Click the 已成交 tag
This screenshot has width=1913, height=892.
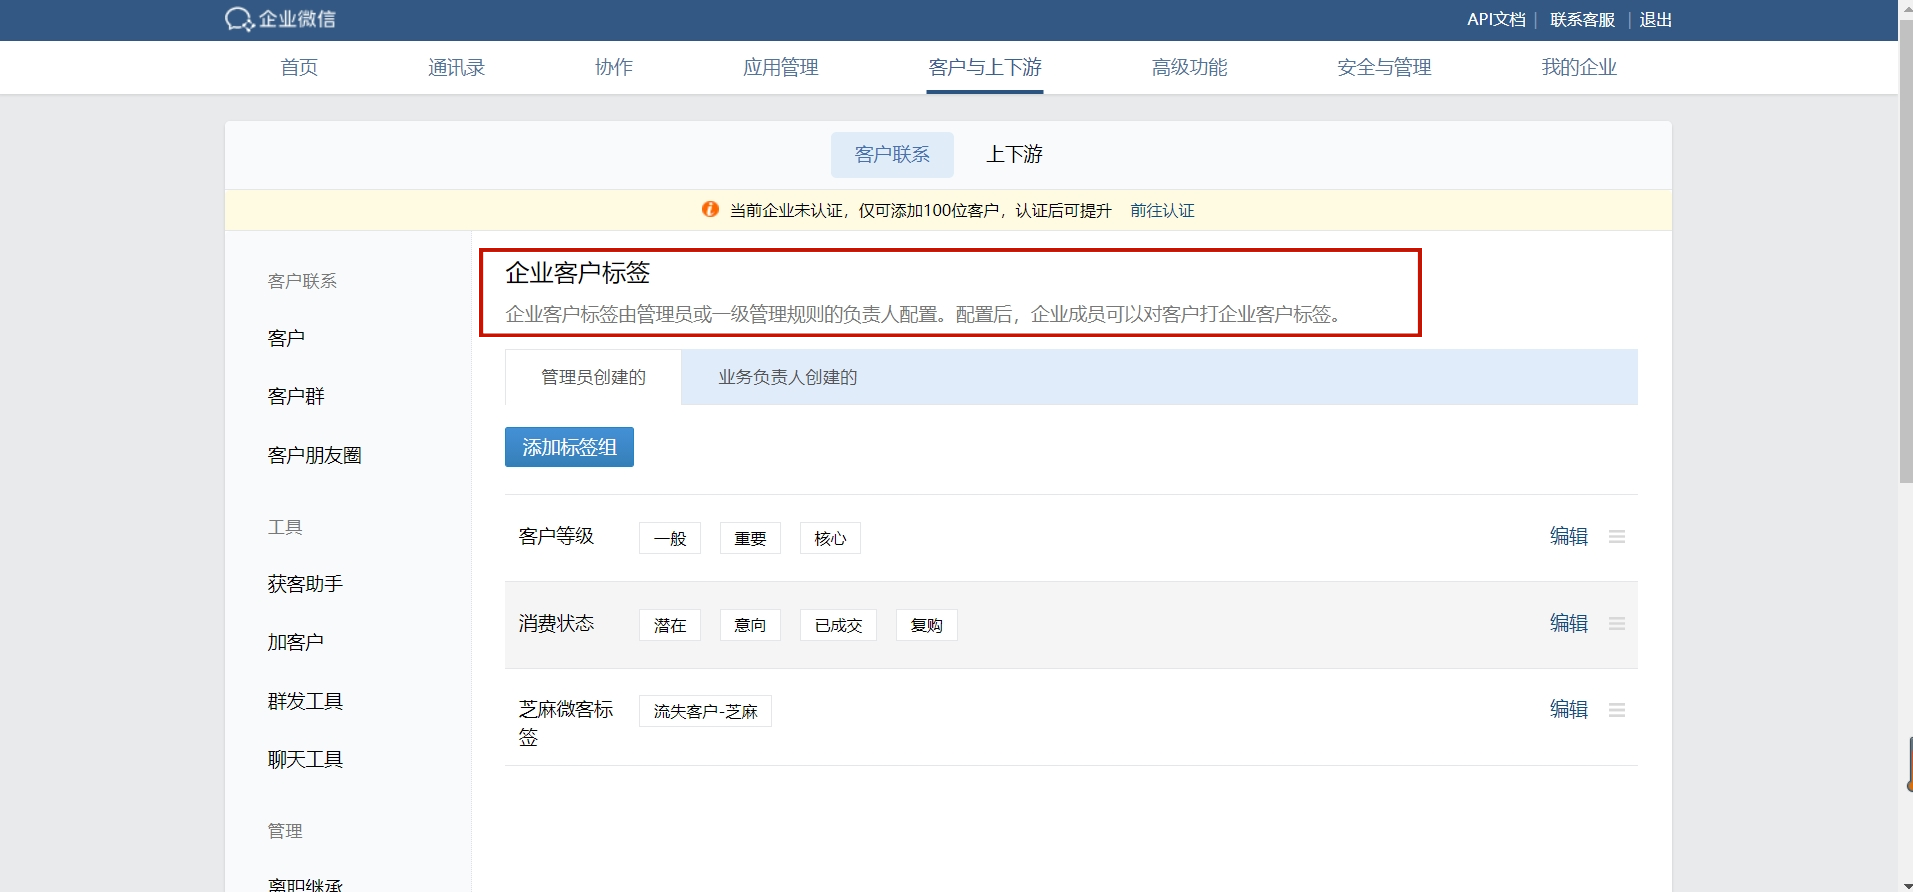pyautogui.click(x=838, y=625)
